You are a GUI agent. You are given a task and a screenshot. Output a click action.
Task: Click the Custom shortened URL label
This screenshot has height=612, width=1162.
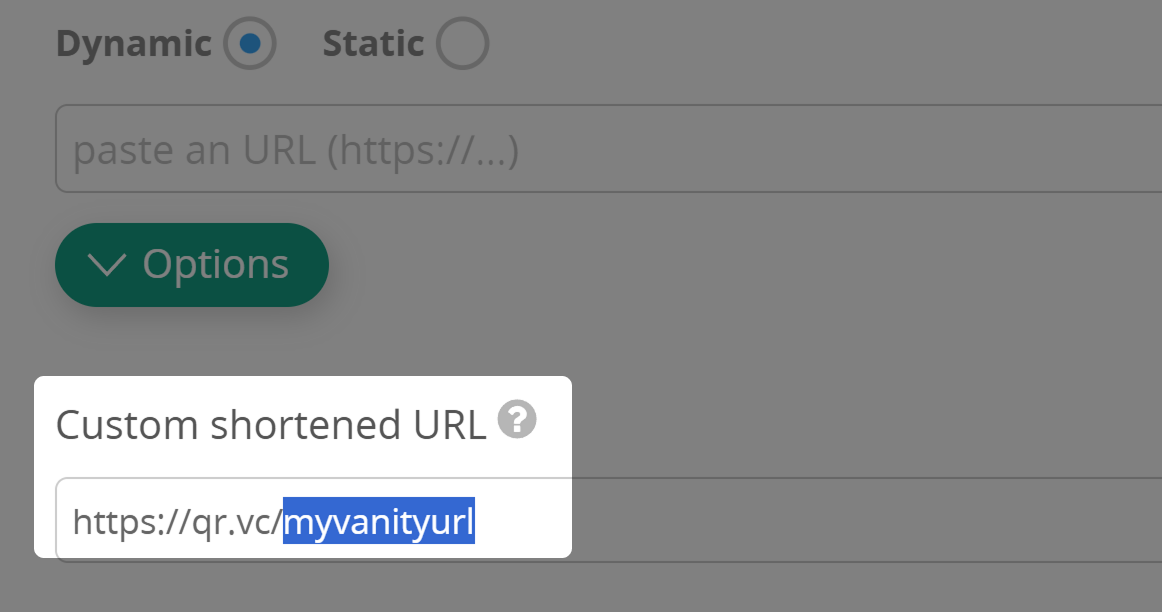click(x=270, y=425)
